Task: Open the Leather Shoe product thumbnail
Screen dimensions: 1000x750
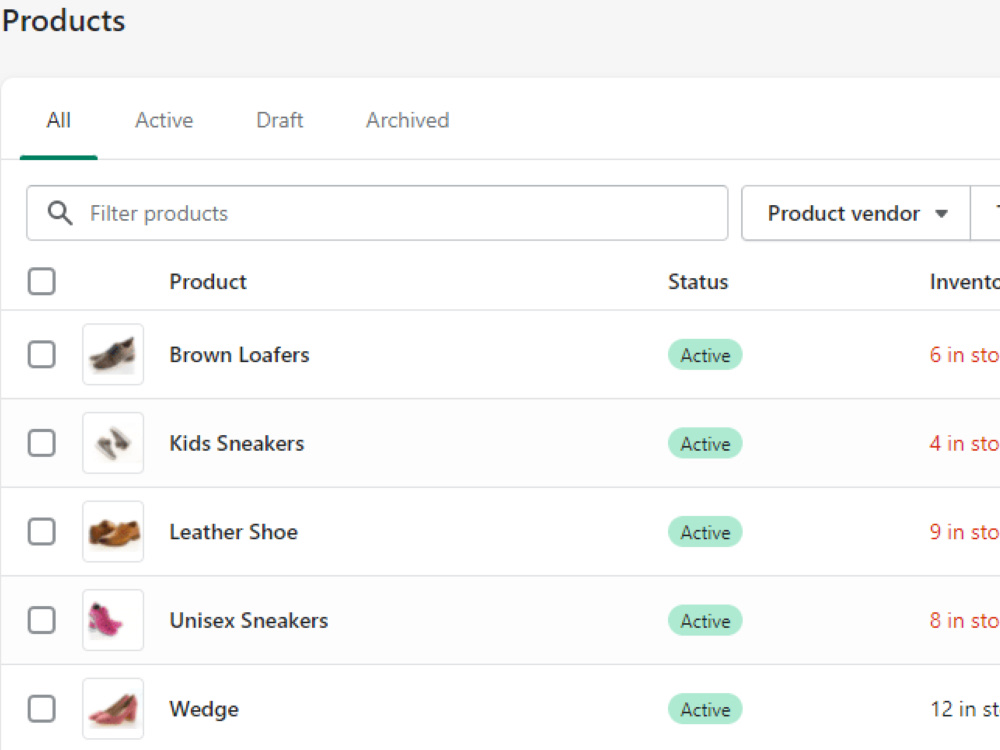Action: (113, 532)
